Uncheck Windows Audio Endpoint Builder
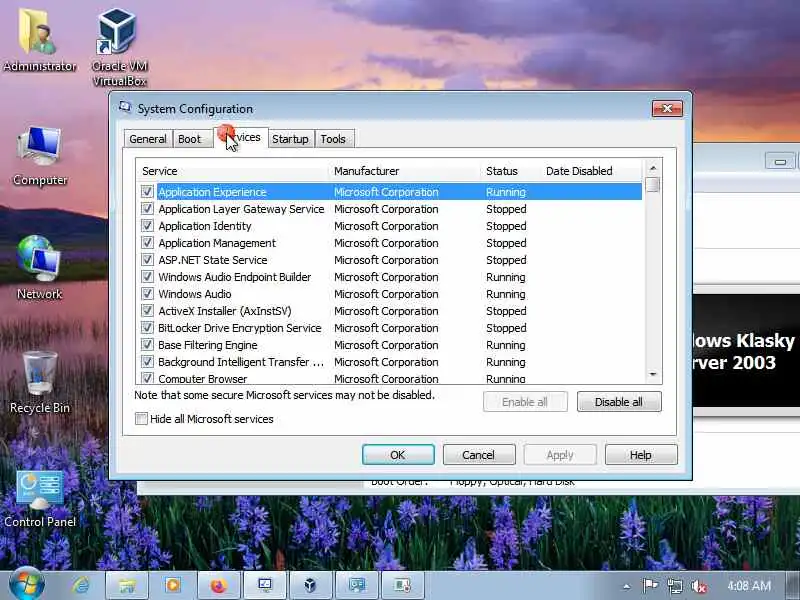Image resolution: width=800 pixels, height=600 pixels. click(147, 277)
